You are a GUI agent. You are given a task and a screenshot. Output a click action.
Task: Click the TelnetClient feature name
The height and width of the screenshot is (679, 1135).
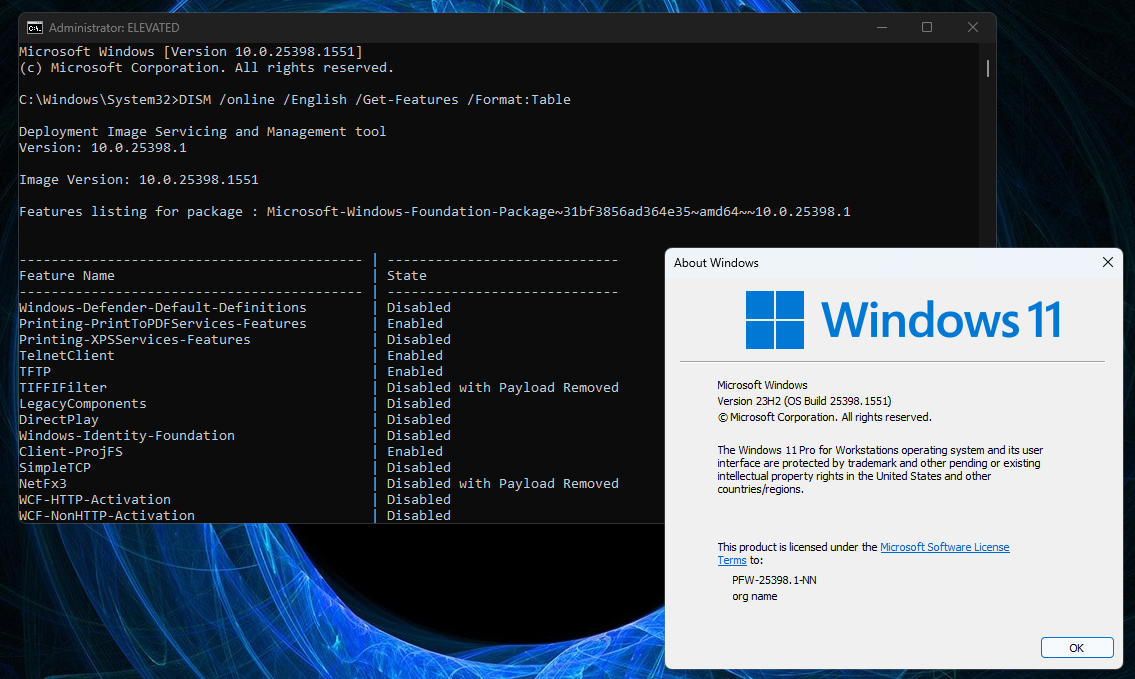coord(67,355)
